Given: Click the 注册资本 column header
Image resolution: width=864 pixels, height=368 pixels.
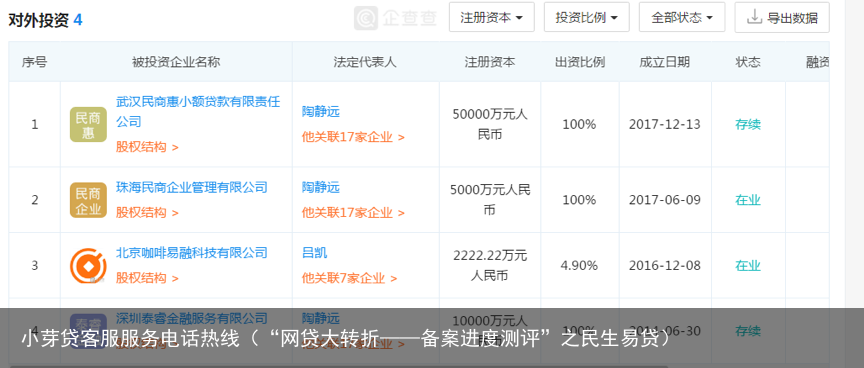Looking at the screenshot, I should 490,62.
